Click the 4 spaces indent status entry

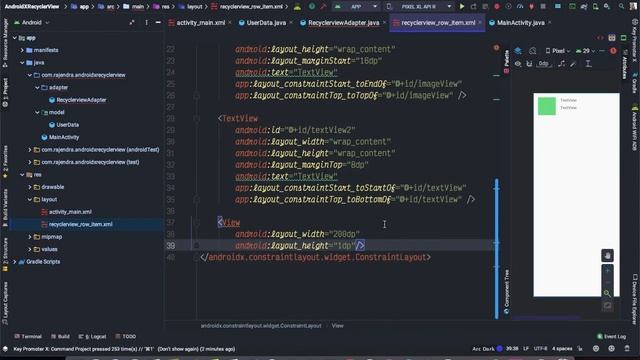tap(562, 349)
